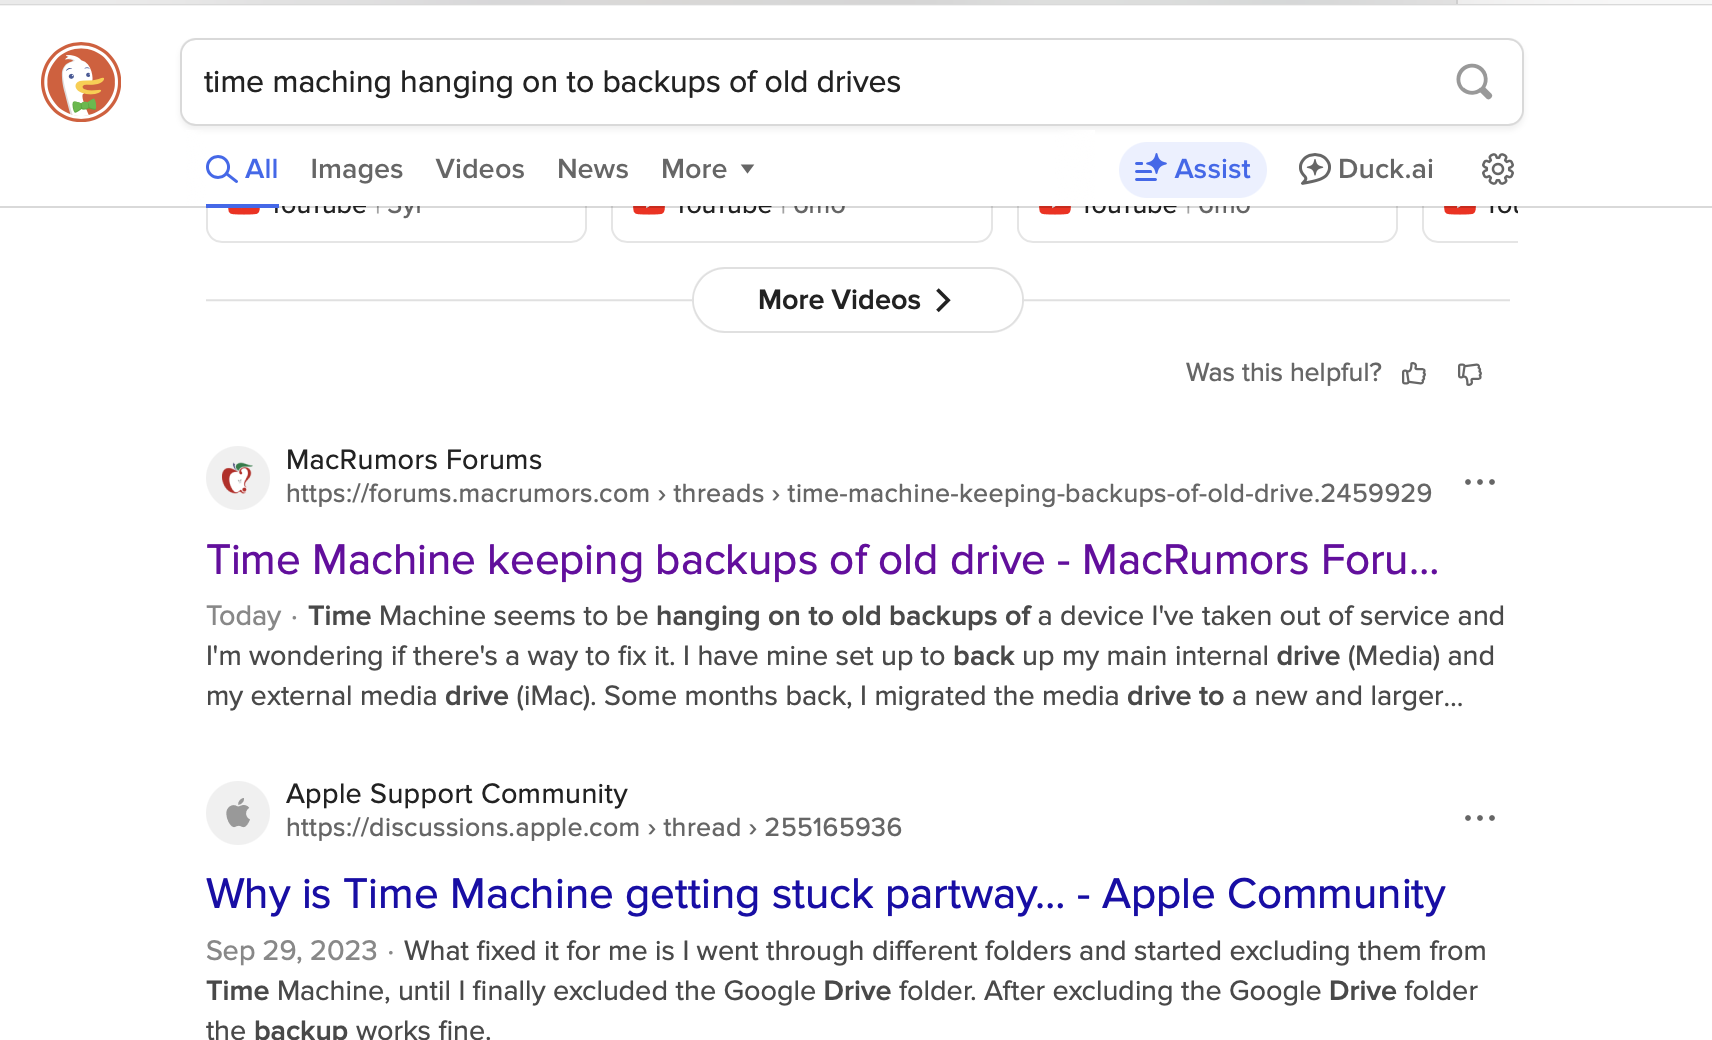Focus the search query input field

(x=852, y=82)
